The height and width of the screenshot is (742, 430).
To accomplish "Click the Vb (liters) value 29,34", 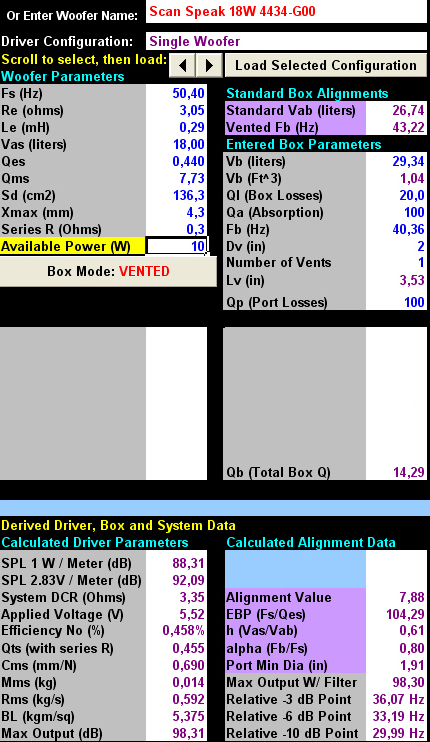I will point(408,161).
